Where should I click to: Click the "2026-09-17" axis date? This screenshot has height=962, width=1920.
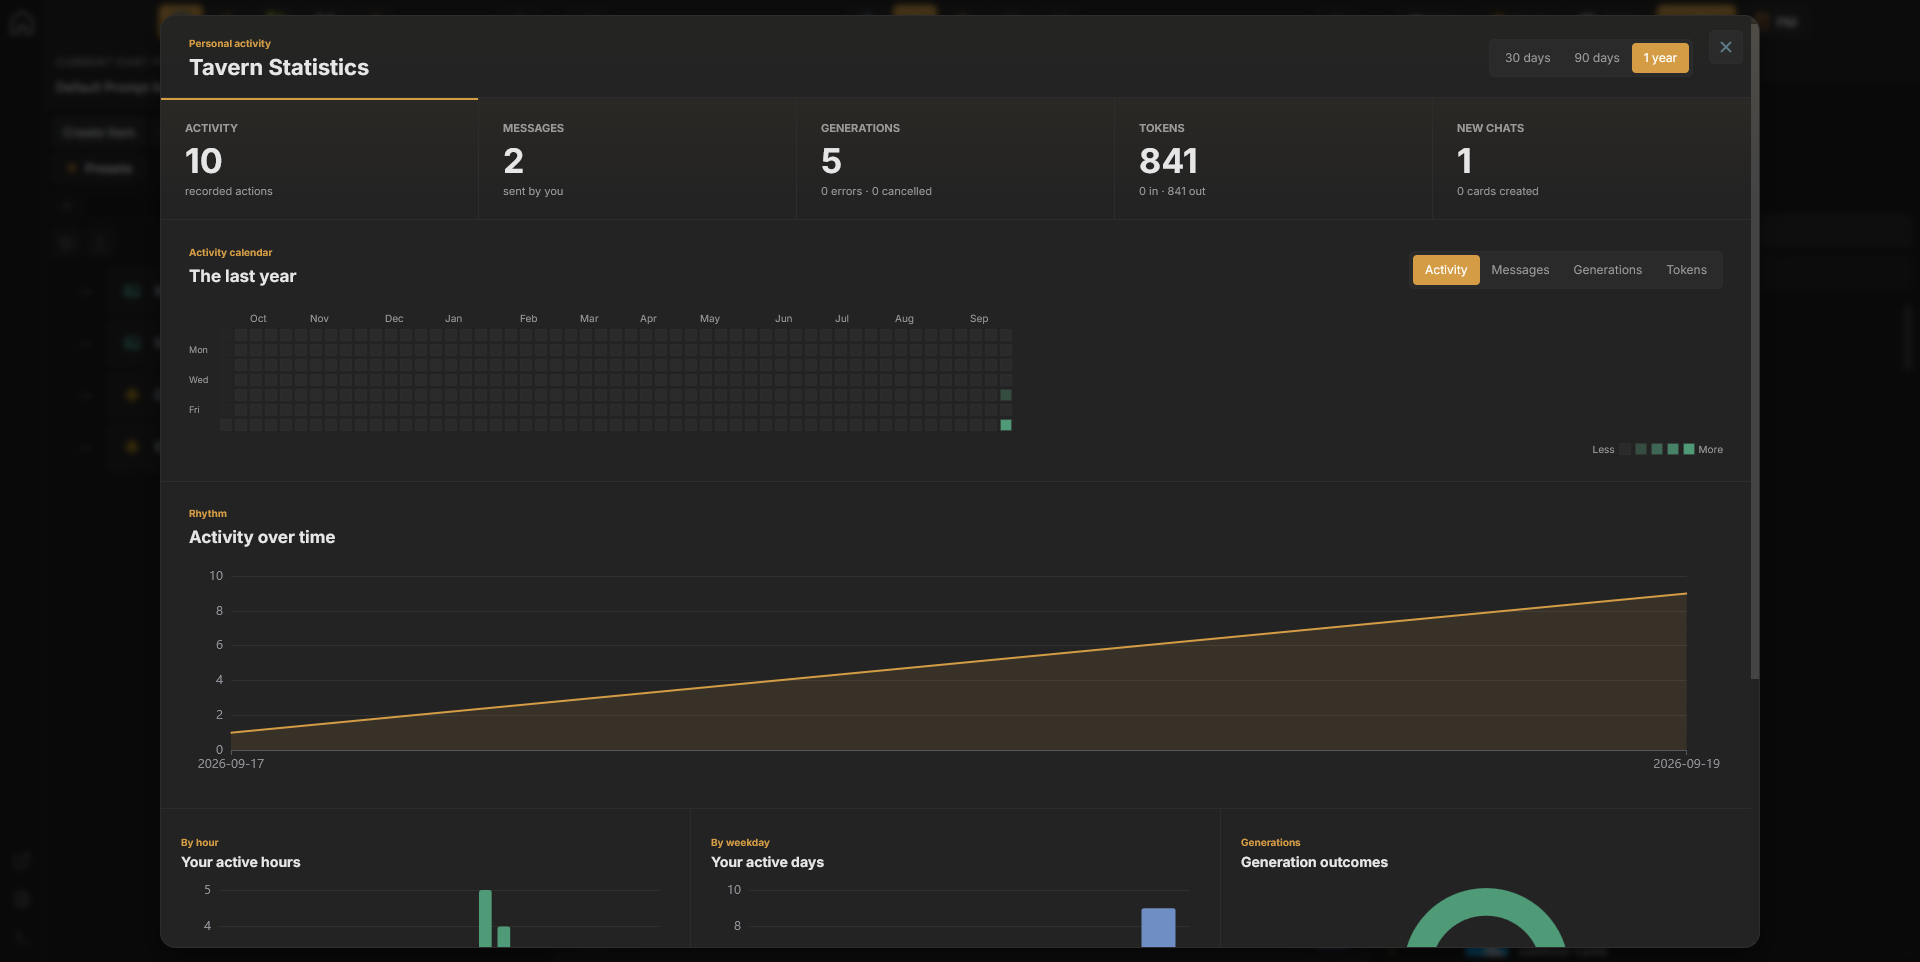coord(231,764)
